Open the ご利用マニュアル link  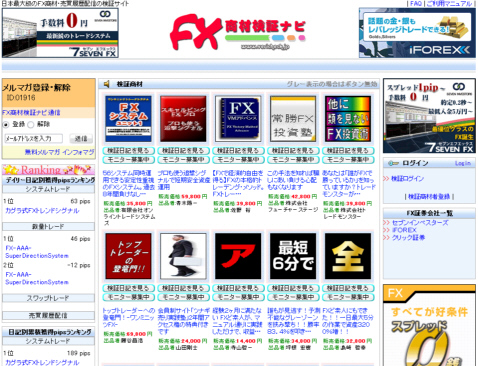(449, 3)
